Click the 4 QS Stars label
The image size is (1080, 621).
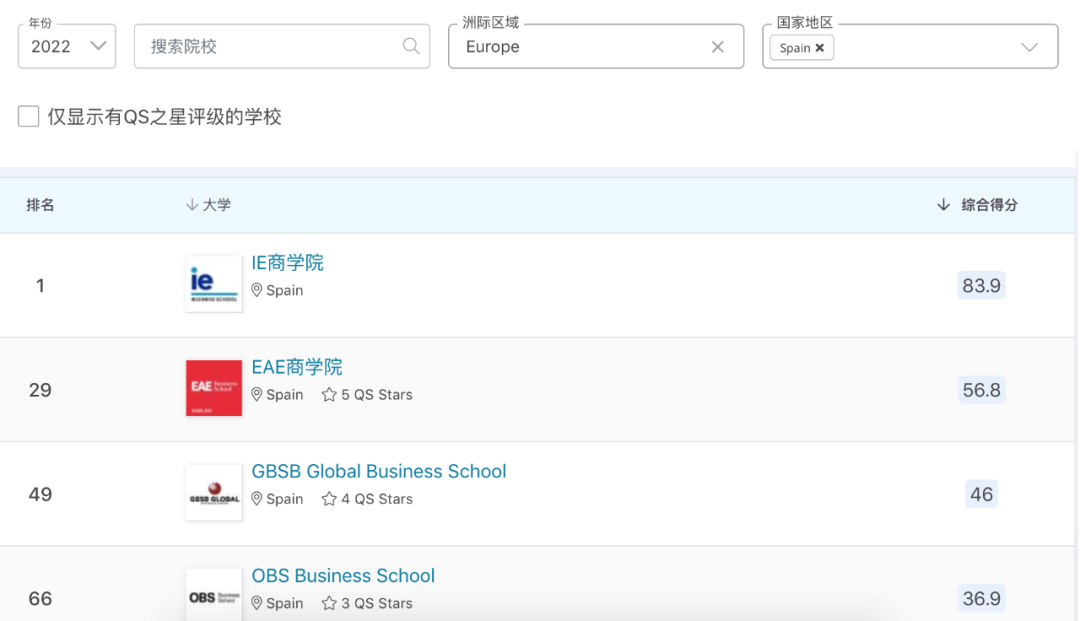377,498
